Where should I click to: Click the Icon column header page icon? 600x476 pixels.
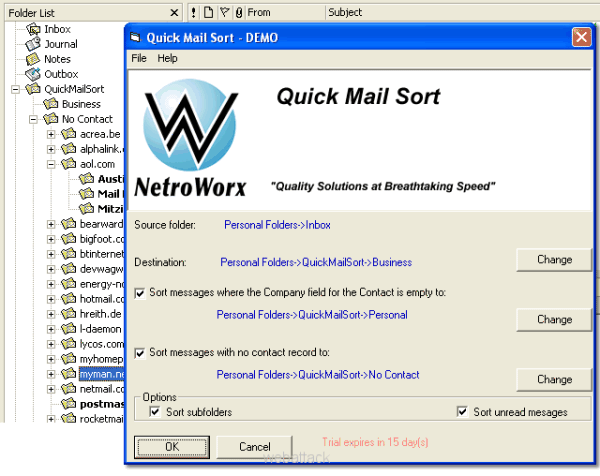coord(209,13)
